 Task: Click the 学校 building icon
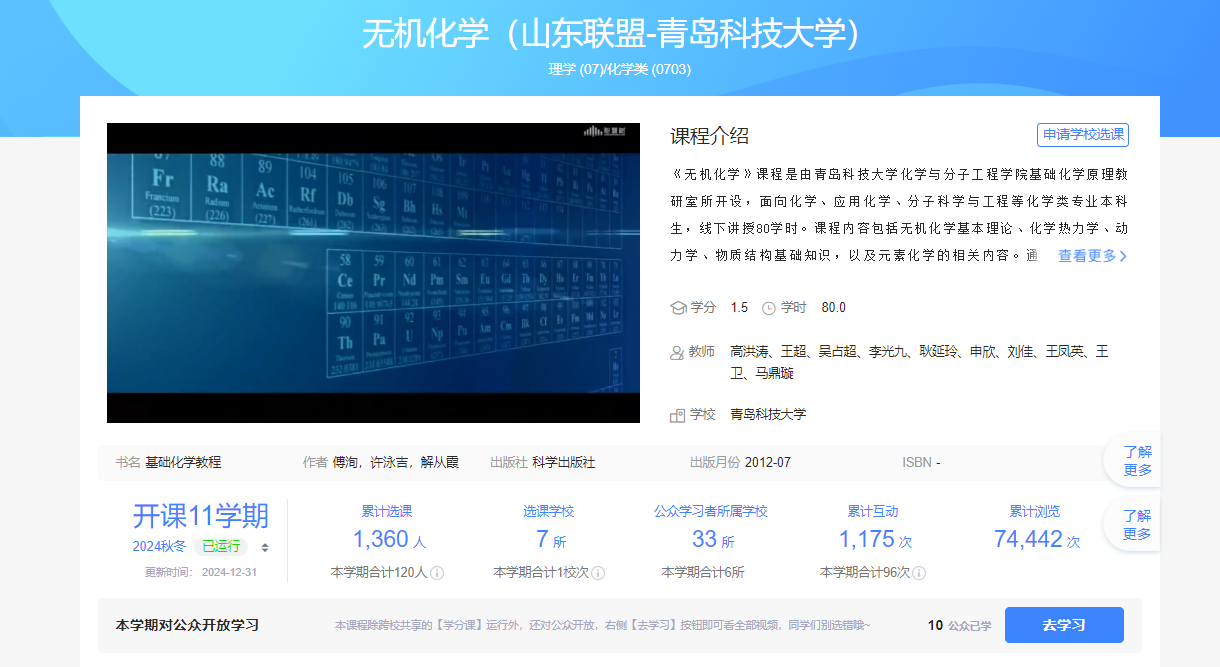[678, 414]
